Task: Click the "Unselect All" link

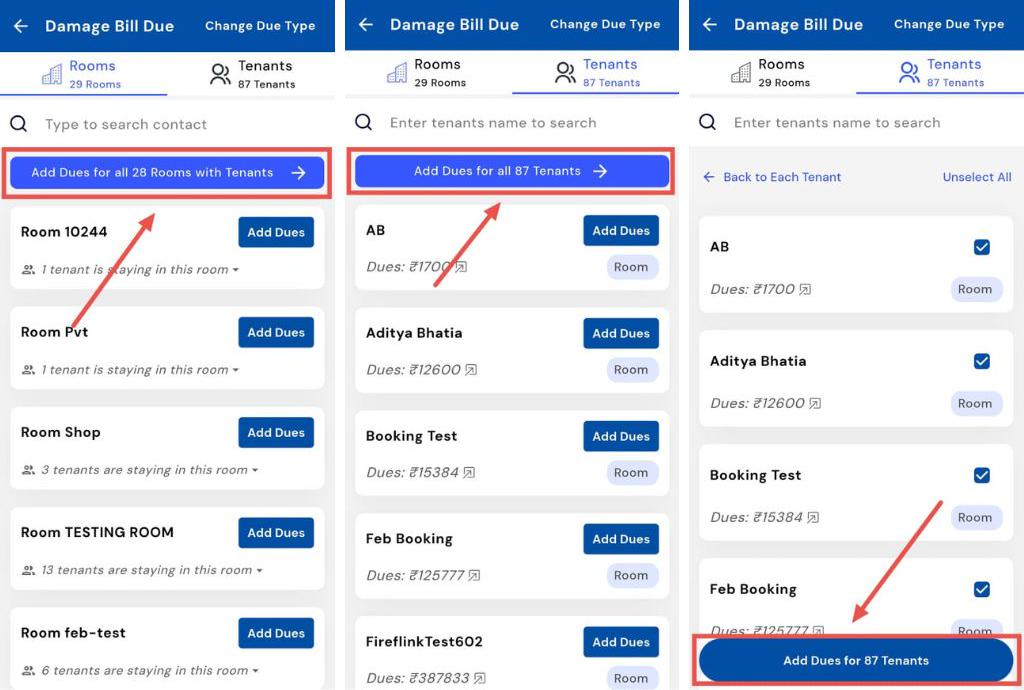Action: (976, 177)
